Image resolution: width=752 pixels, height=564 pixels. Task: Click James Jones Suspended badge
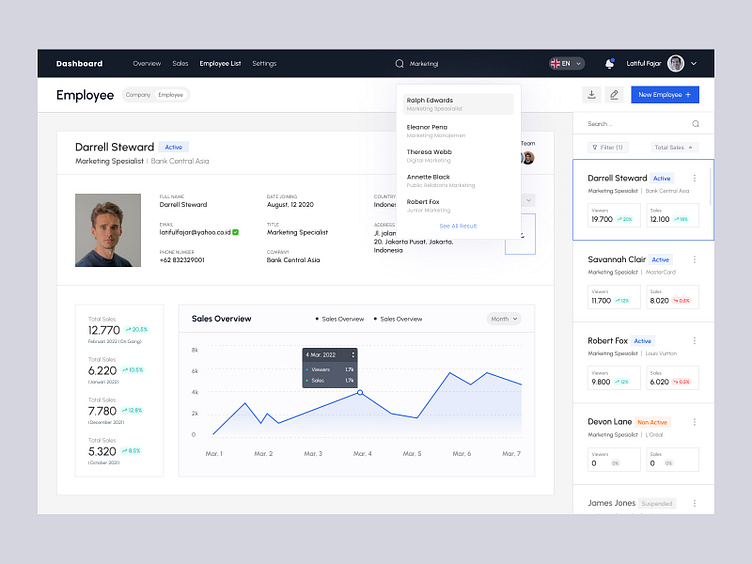point(657,504)
